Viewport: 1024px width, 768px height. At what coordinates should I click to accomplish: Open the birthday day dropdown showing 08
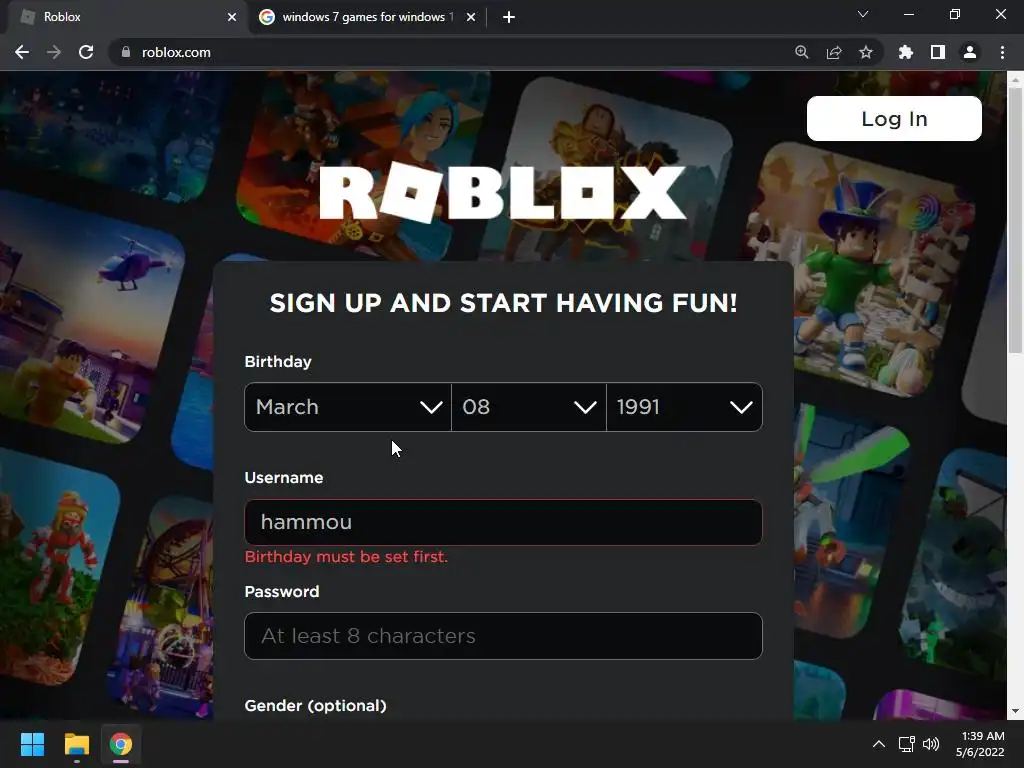click(x=529, y=407)
